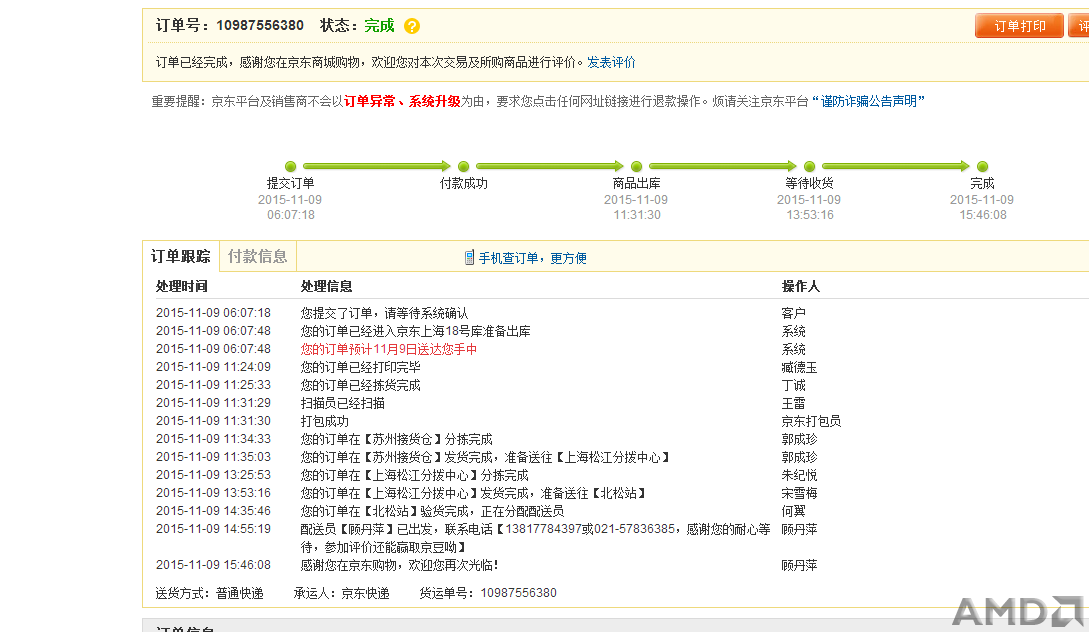Click the green 完成 status text in header
This screenshot has height=632, width=1089.
pos(379,26)
